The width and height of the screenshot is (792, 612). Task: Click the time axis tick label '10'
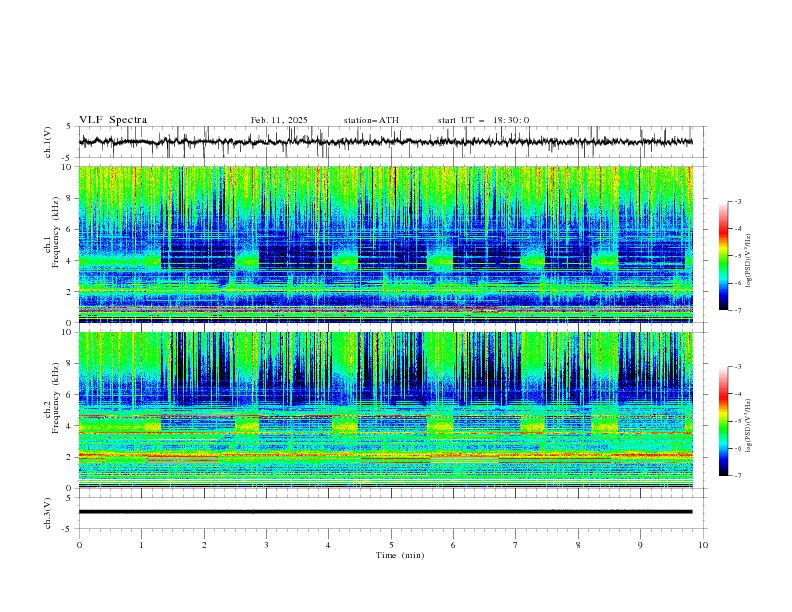(703, 545)
